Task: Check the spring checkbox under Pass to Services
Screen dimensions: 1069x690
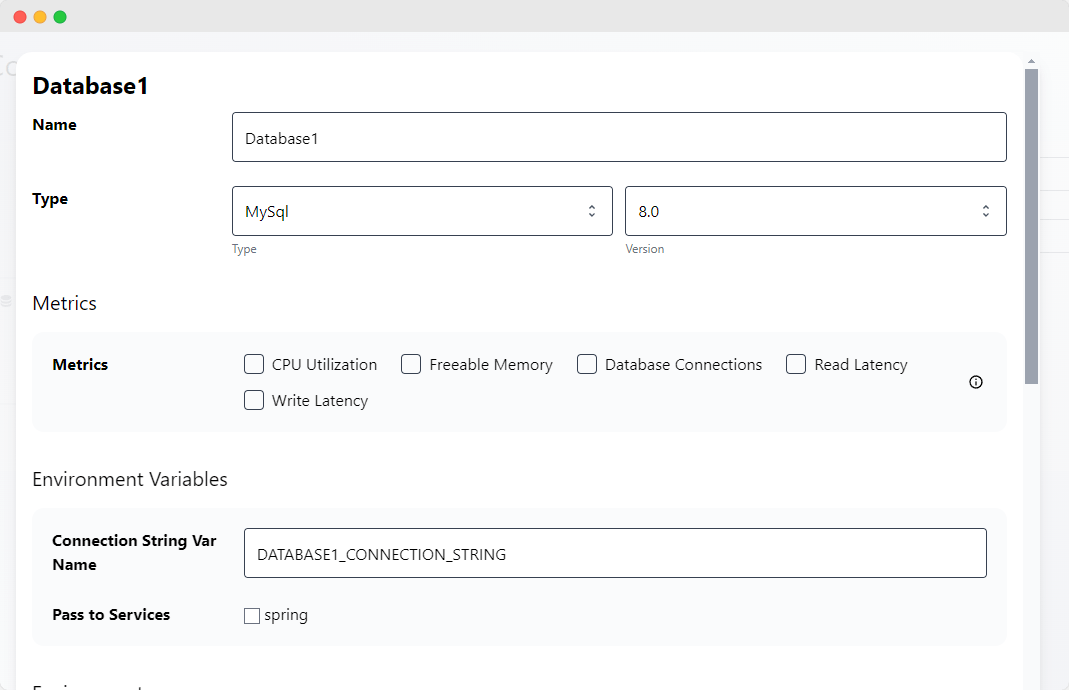Action: click(x=251, y=615)
